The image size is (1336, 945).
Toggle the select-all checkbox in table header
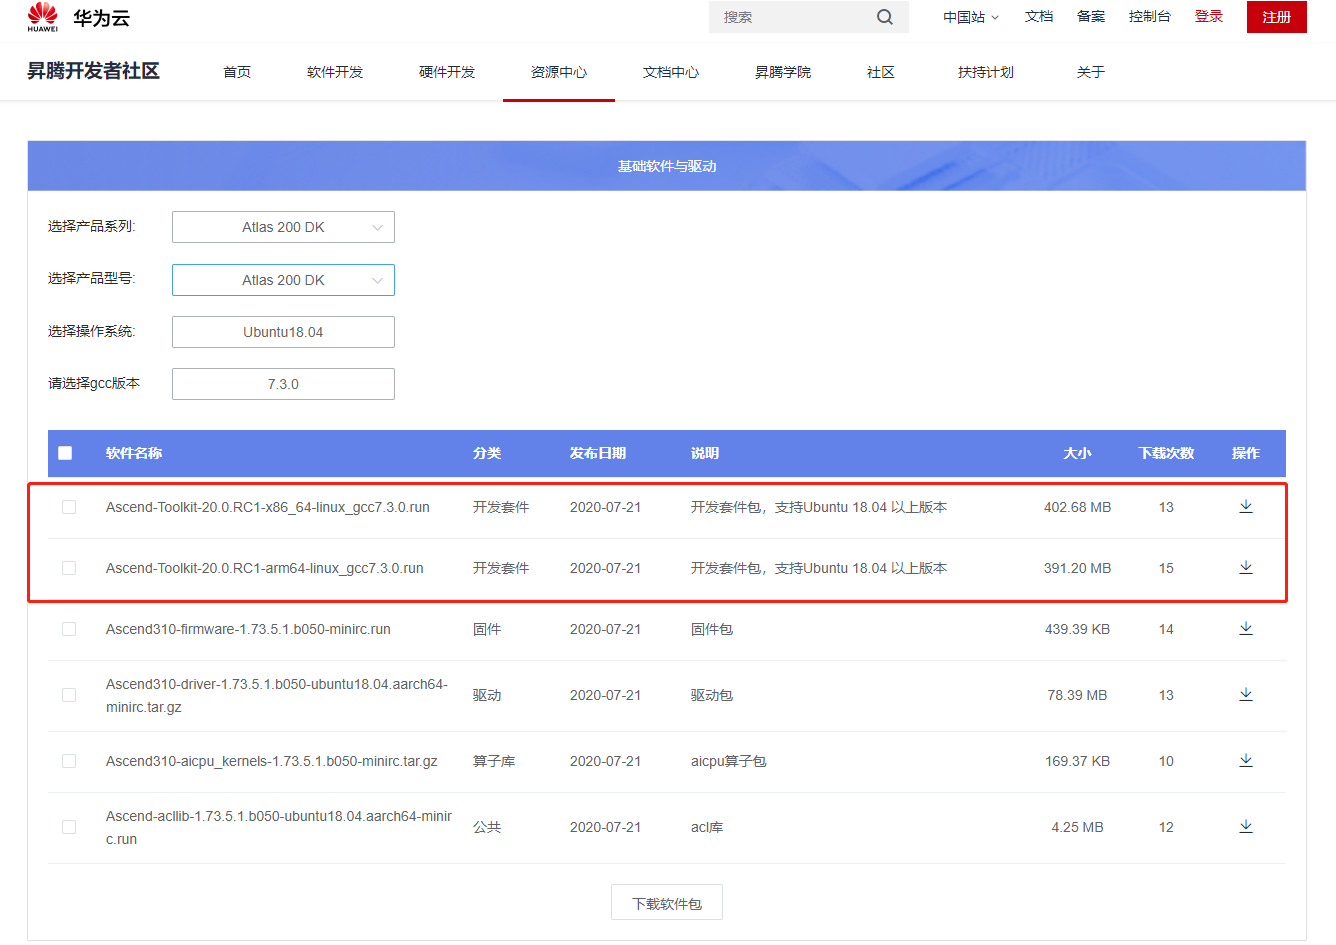point(65,453)
